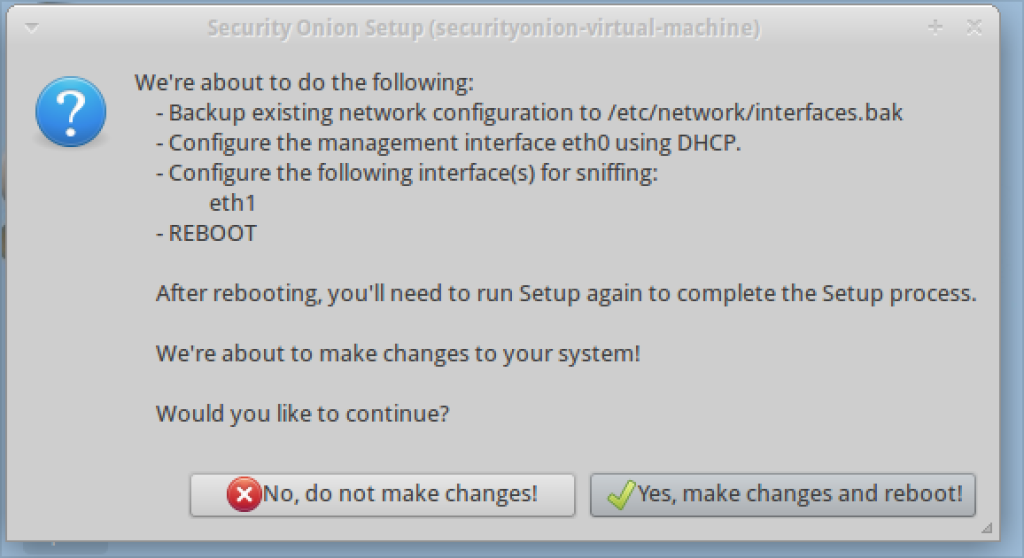Close the Security Onion Setup dialog
Image resolution: width=1024 pixels, height=558 pixels.
974,28
